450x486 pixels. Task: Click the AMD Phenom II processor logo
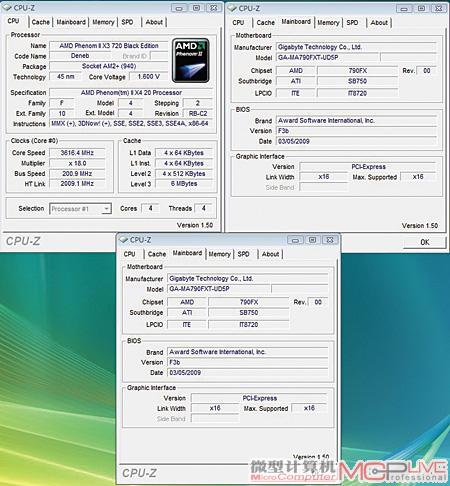click(190, 60)
